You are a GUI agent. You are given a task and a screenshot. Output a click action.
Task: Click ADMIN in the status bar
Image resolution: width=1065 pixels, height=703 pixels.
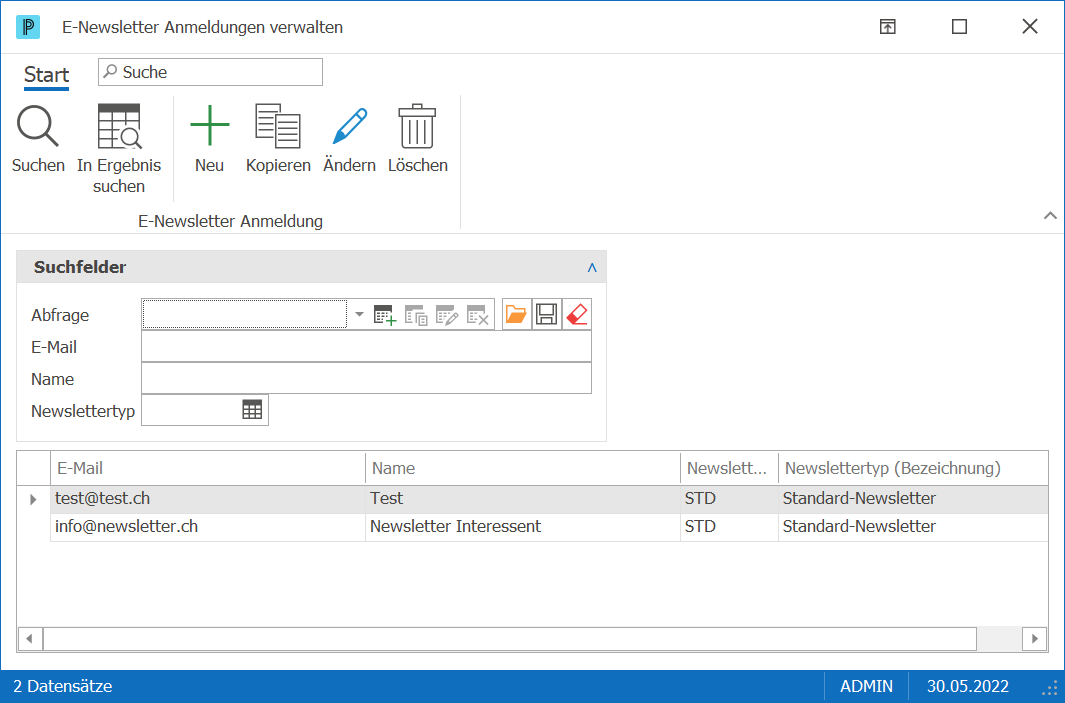867,686
